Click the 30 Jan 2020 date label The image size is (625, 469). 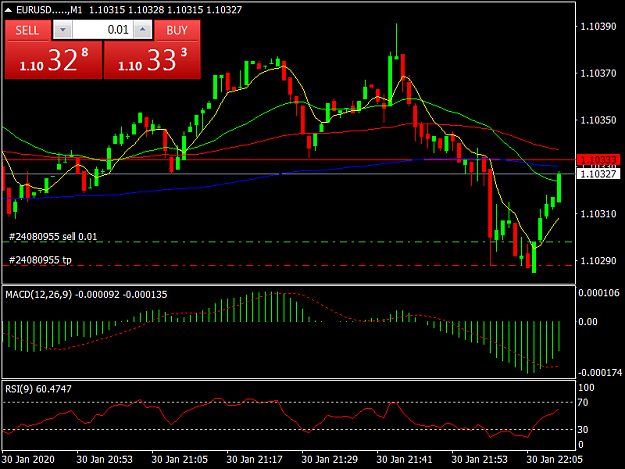click(x=28, y=459)
